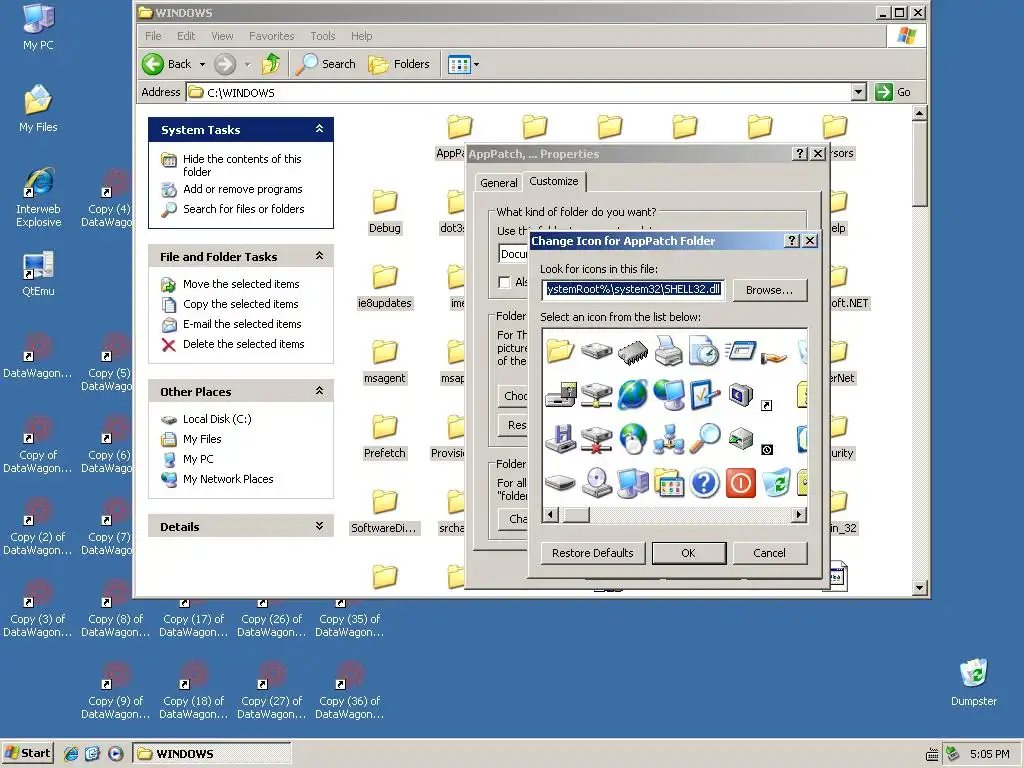Select the magnifying glass icon in list
1024x768 pixels.
705,438
